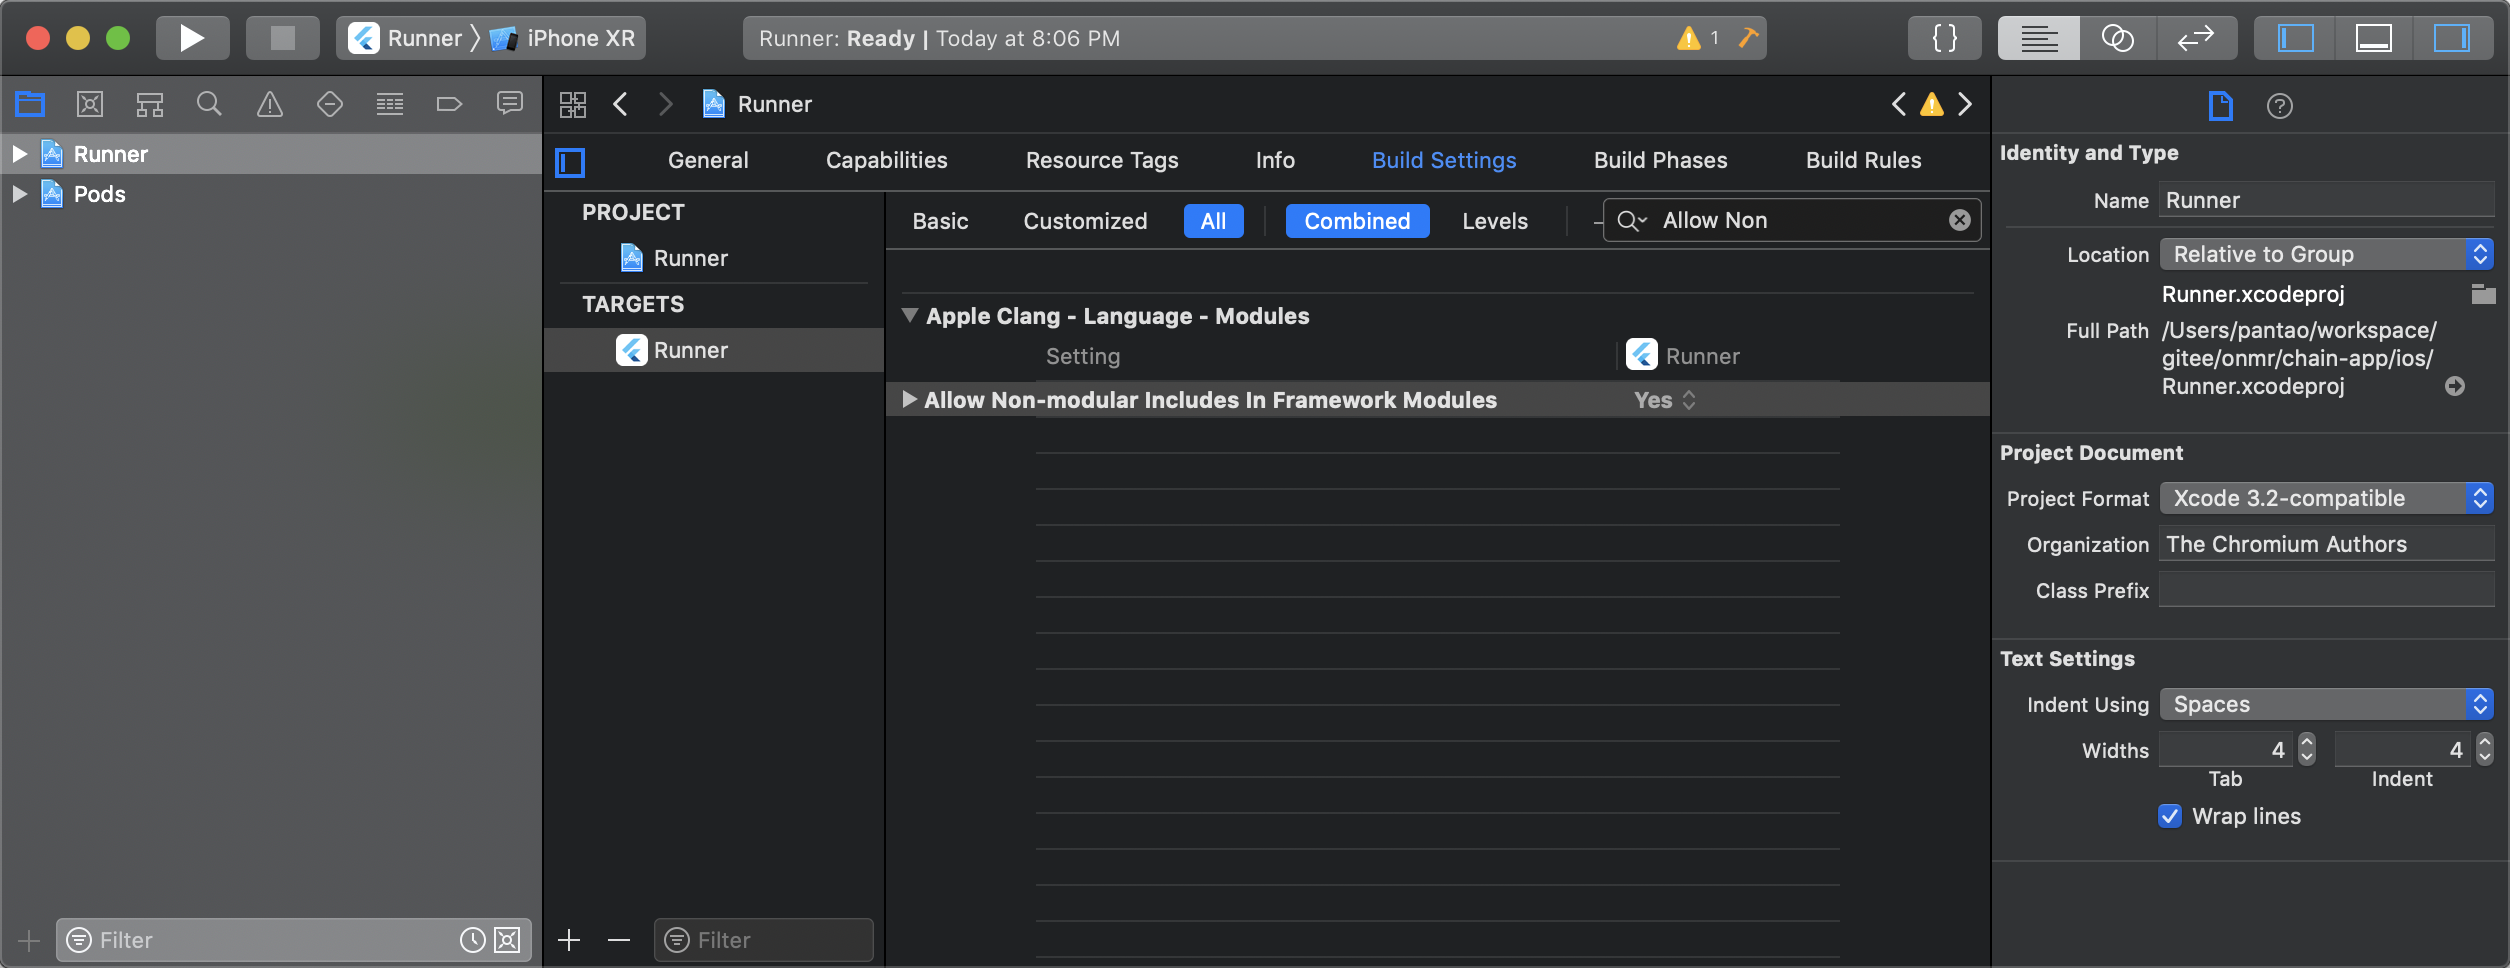
Task: Toggle the debug area bottom panel
Action: 2373,38
